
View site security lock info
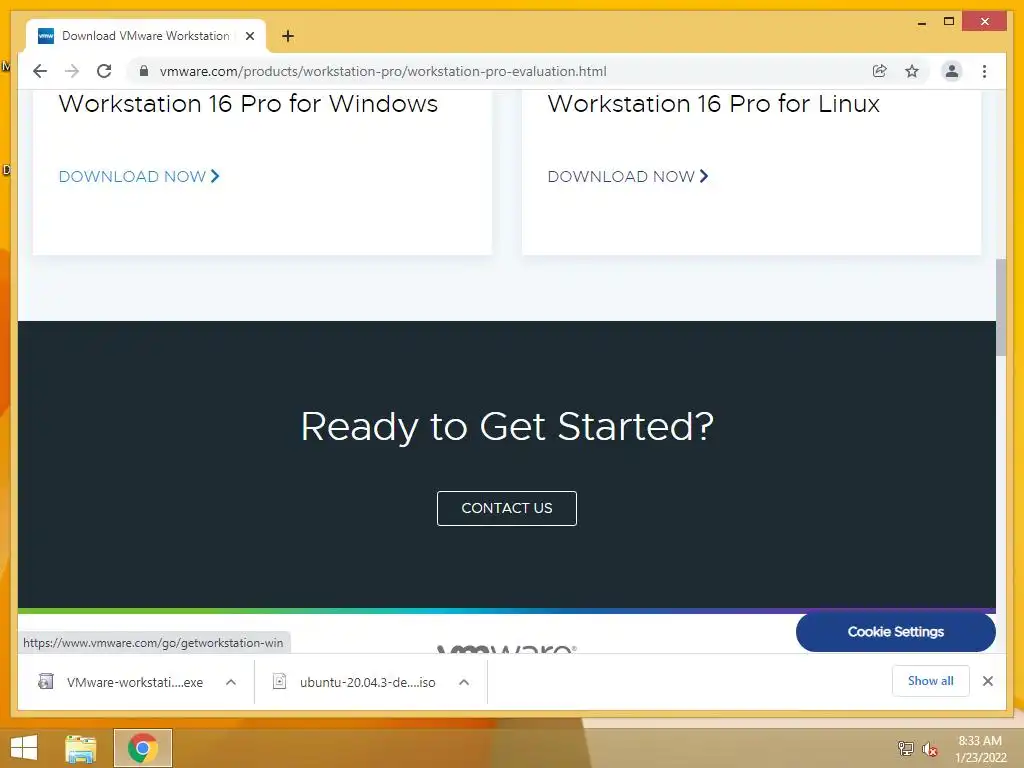(x=144, y=71)
